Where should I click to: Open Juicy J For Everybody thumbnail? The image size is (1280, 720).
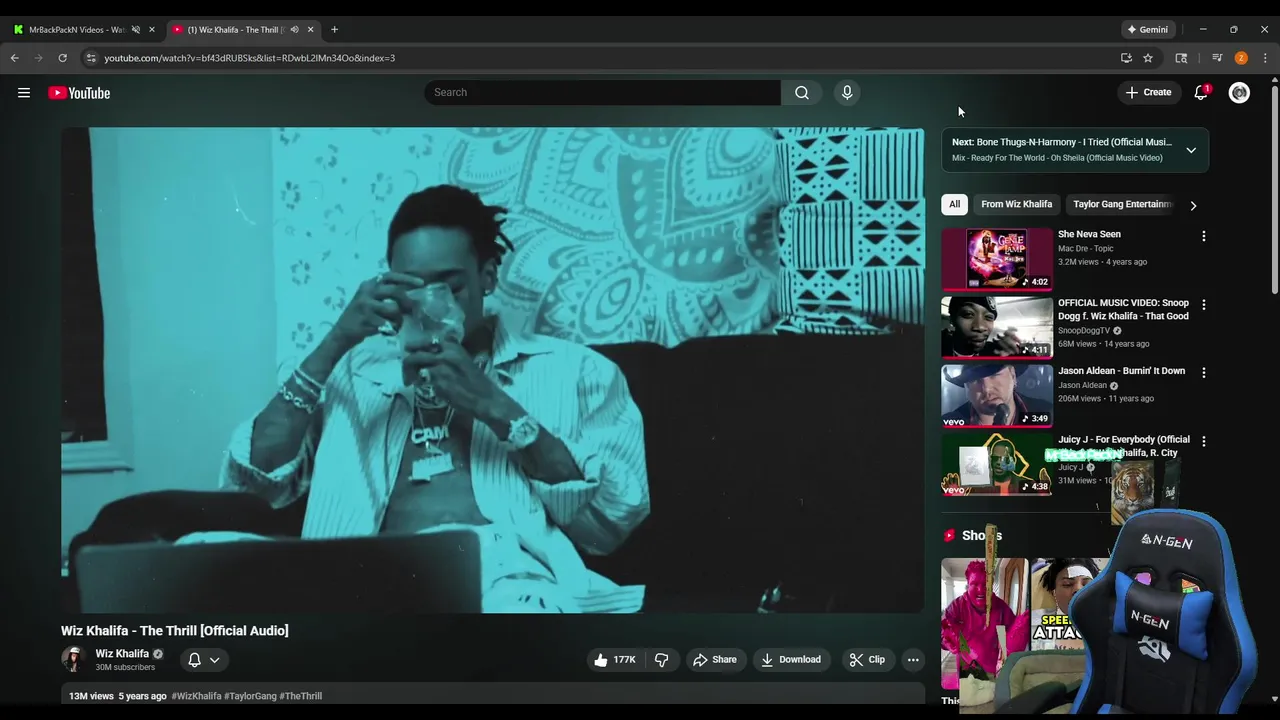tap(997, 464)
